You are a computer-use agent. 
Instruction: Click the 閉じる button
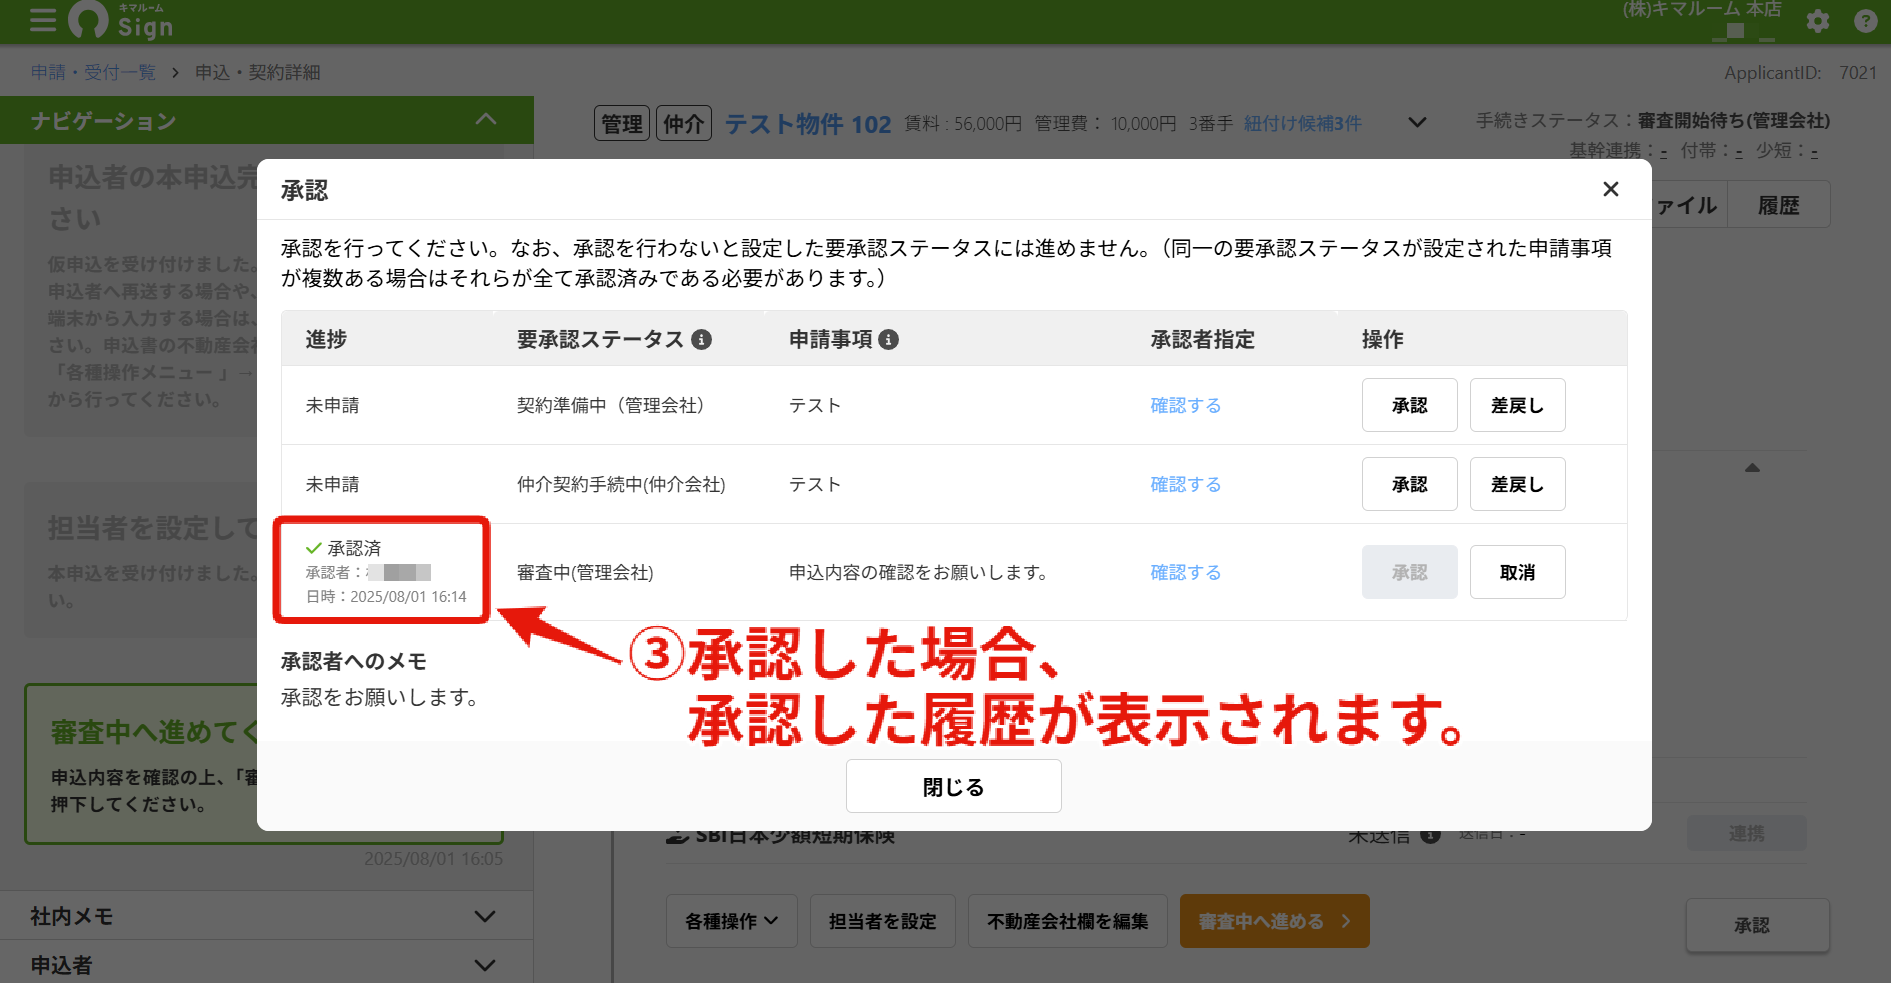(953, 787)
